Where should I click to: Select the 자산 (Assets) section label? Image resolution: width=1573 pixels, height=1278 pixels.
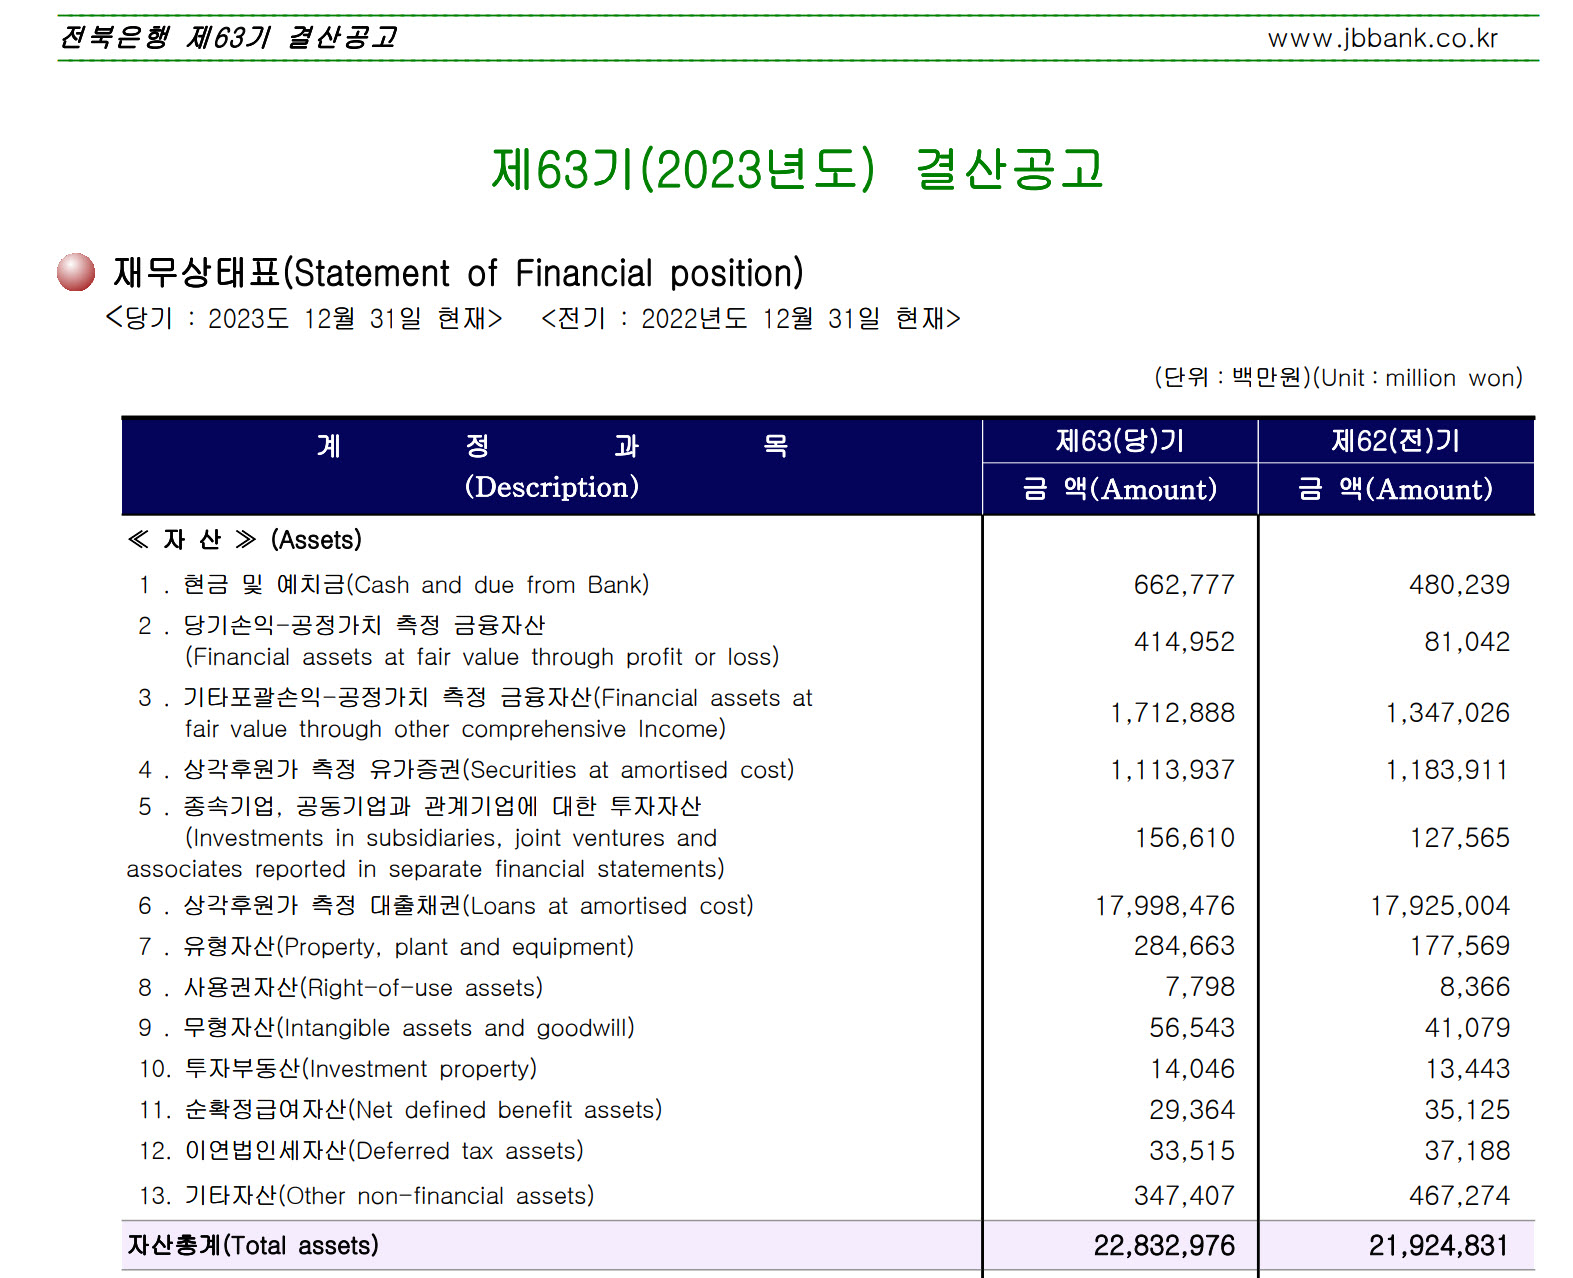click(x=244, y=540)
